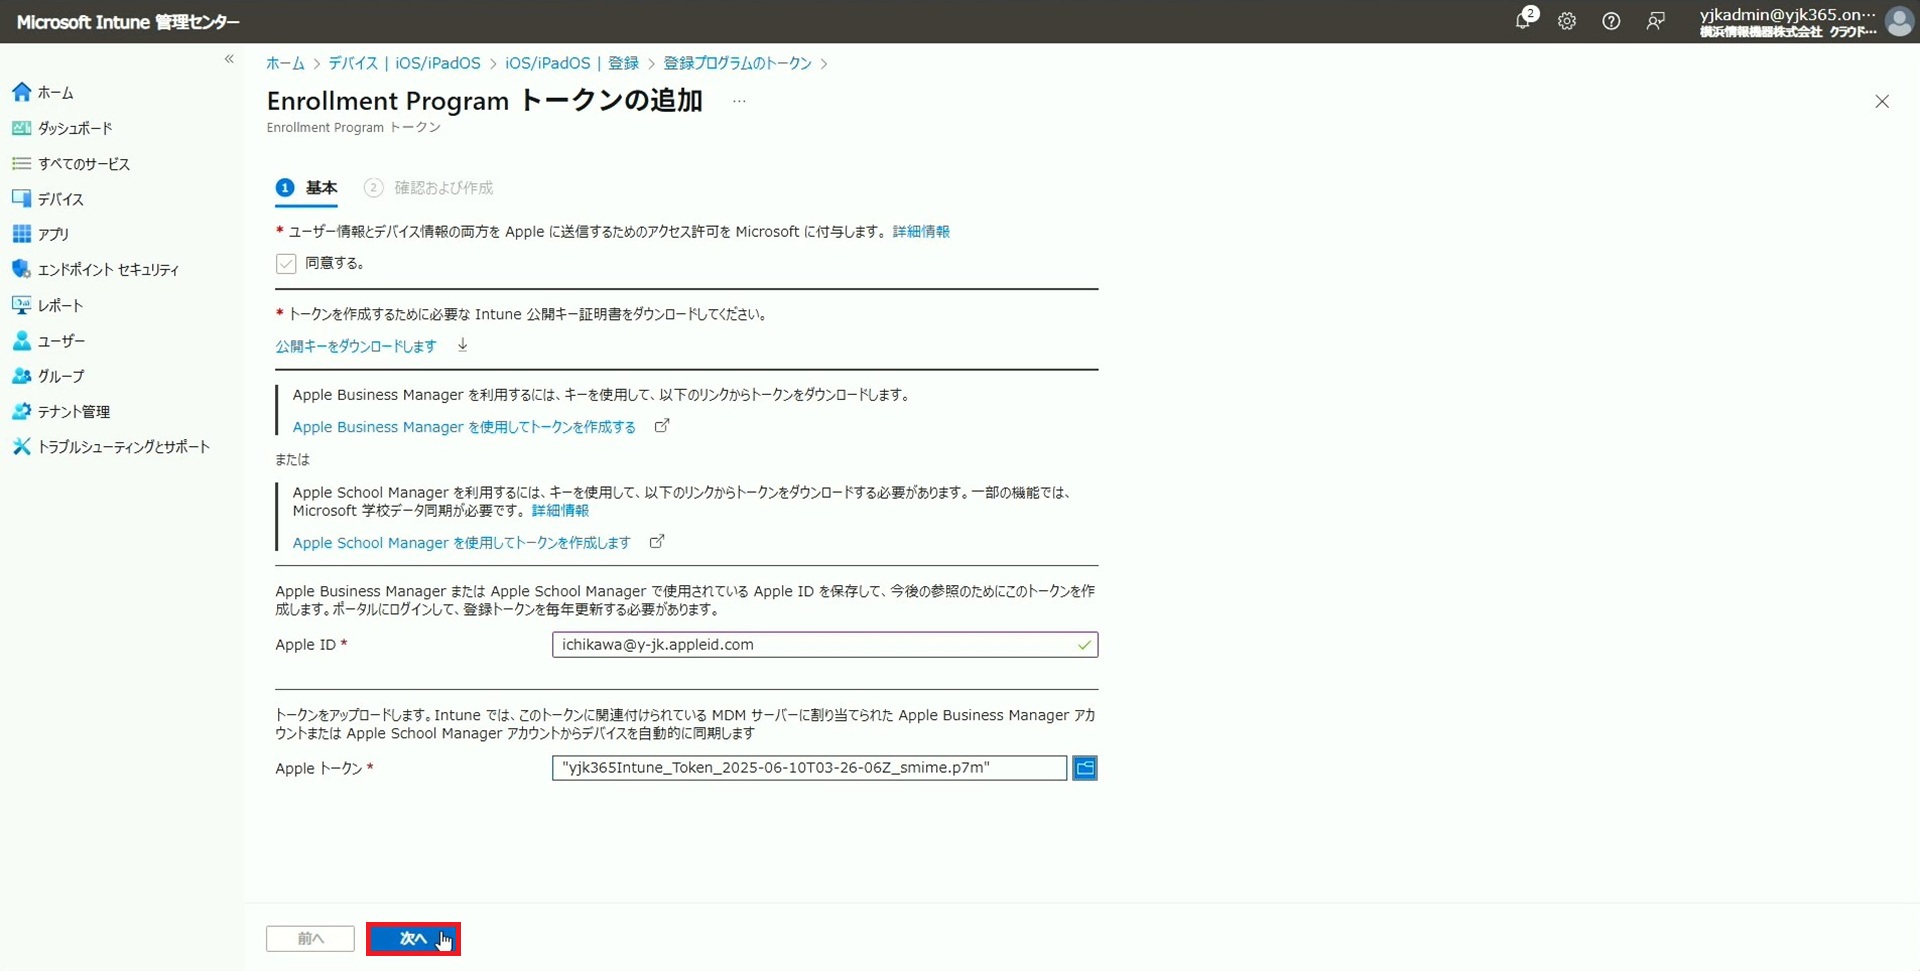Open more options ellipsis beside page title
This screenshot has height=971, width=1920.
(x=739, y=101)
